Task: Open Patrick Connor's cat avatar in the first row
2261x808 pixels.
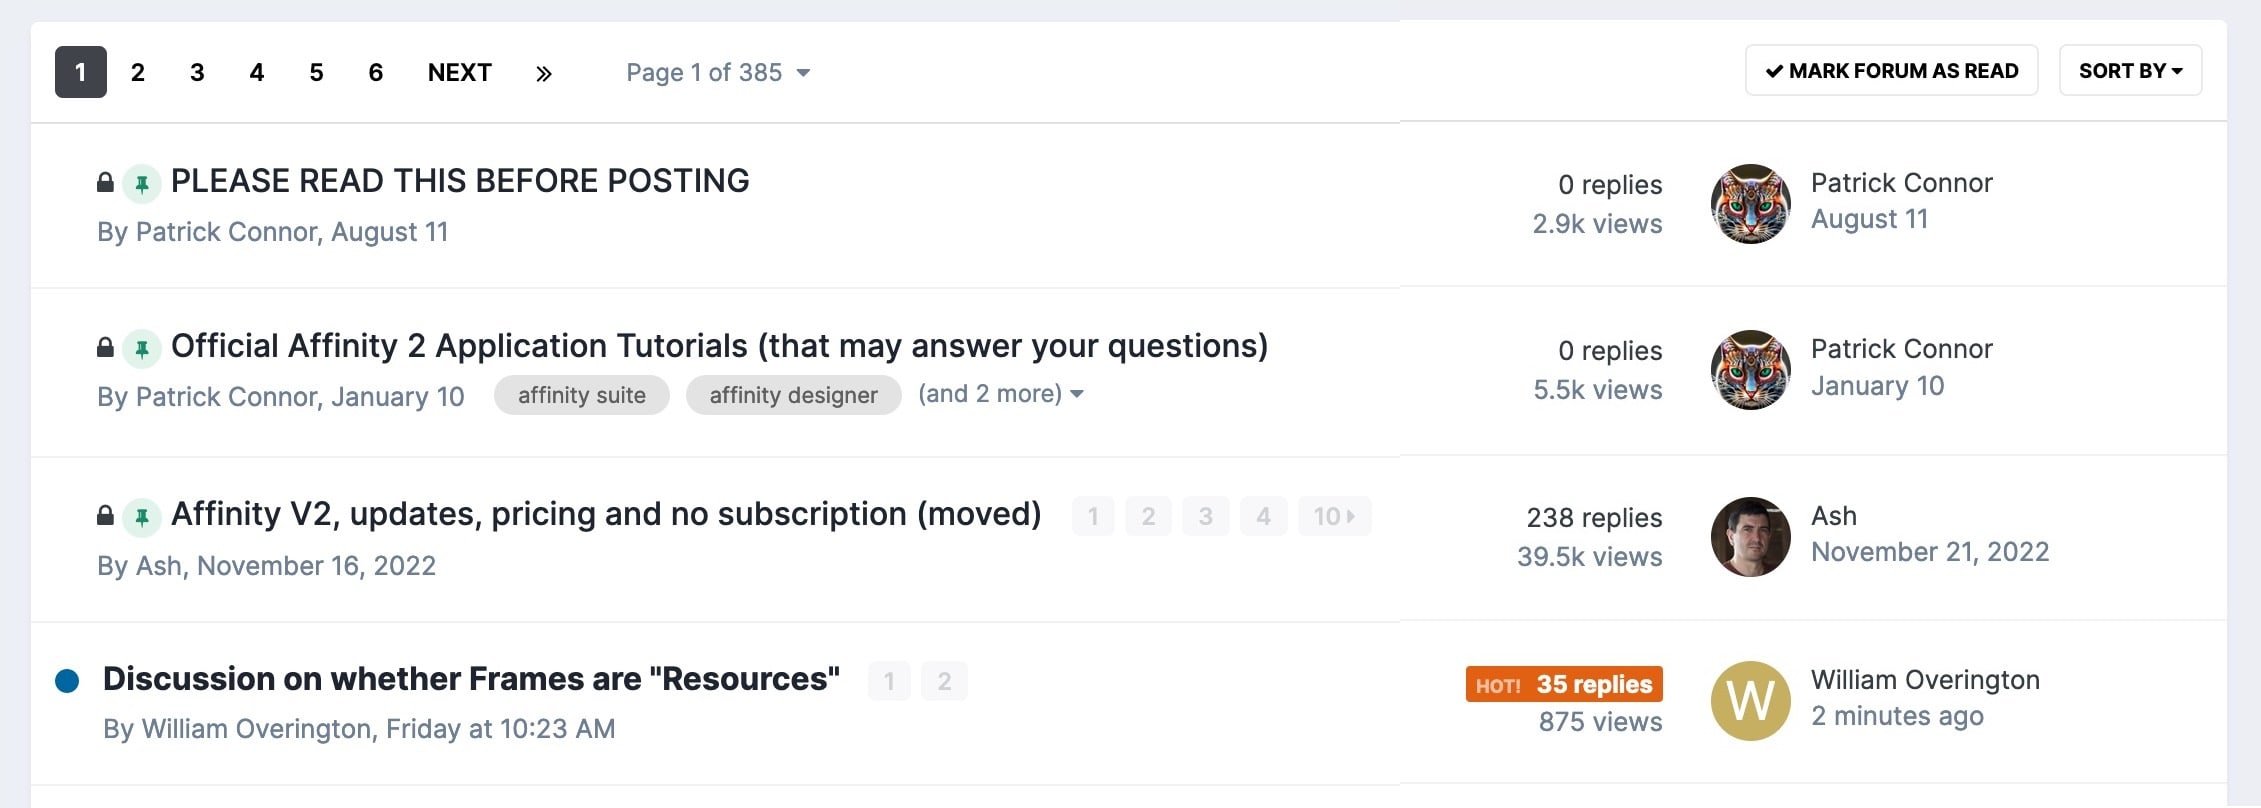Action: [x=1750, y=204]
